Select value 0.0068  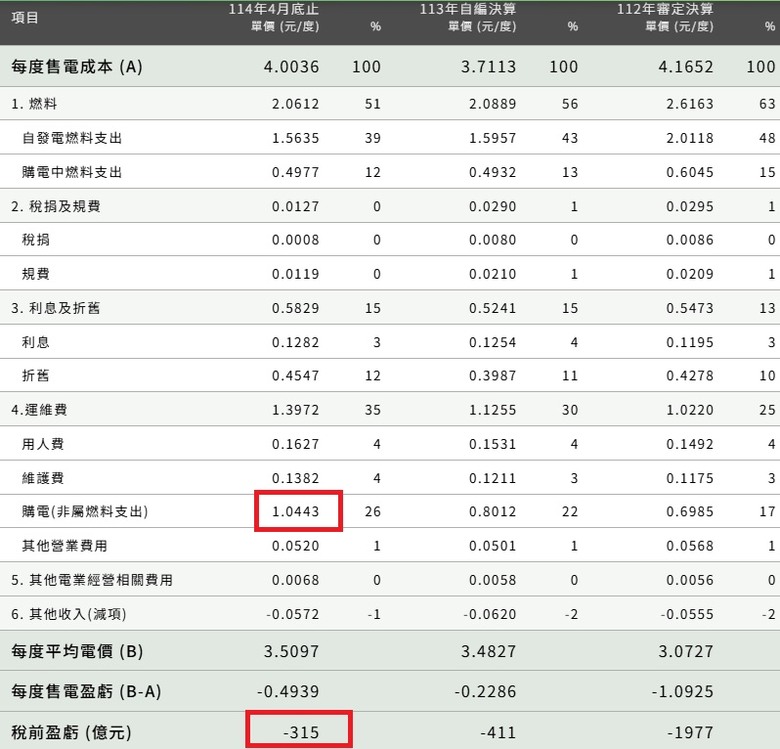coord(295,580)
